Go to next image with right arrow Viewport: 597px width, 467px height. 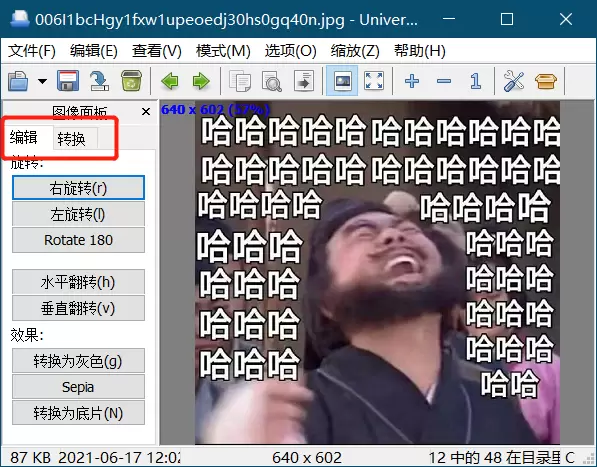pyautogui.click(x=201, y=81)
